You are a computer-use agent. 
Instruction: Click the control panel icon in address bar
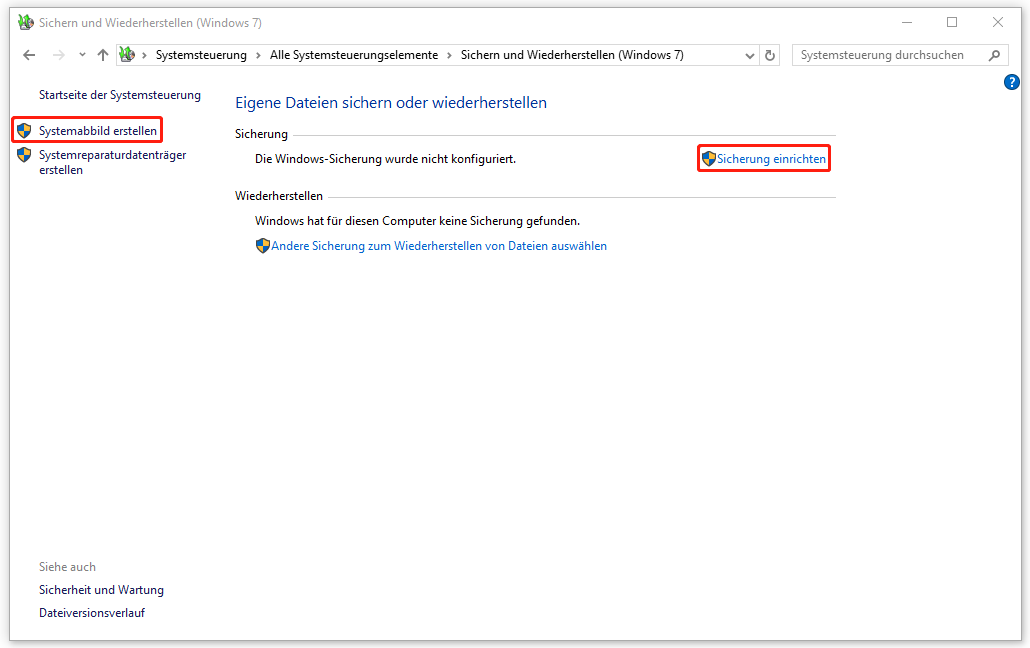pos(127,55)
